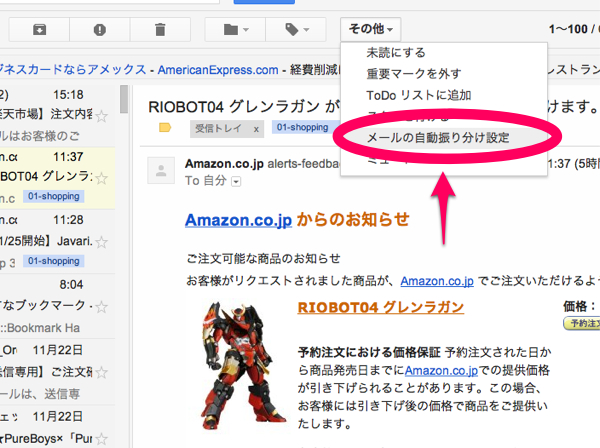Screen dimensions: 600x448
Task: Star the 11:37 グレンラガン email
Action: pyautogui.click(x=102, y=178)
